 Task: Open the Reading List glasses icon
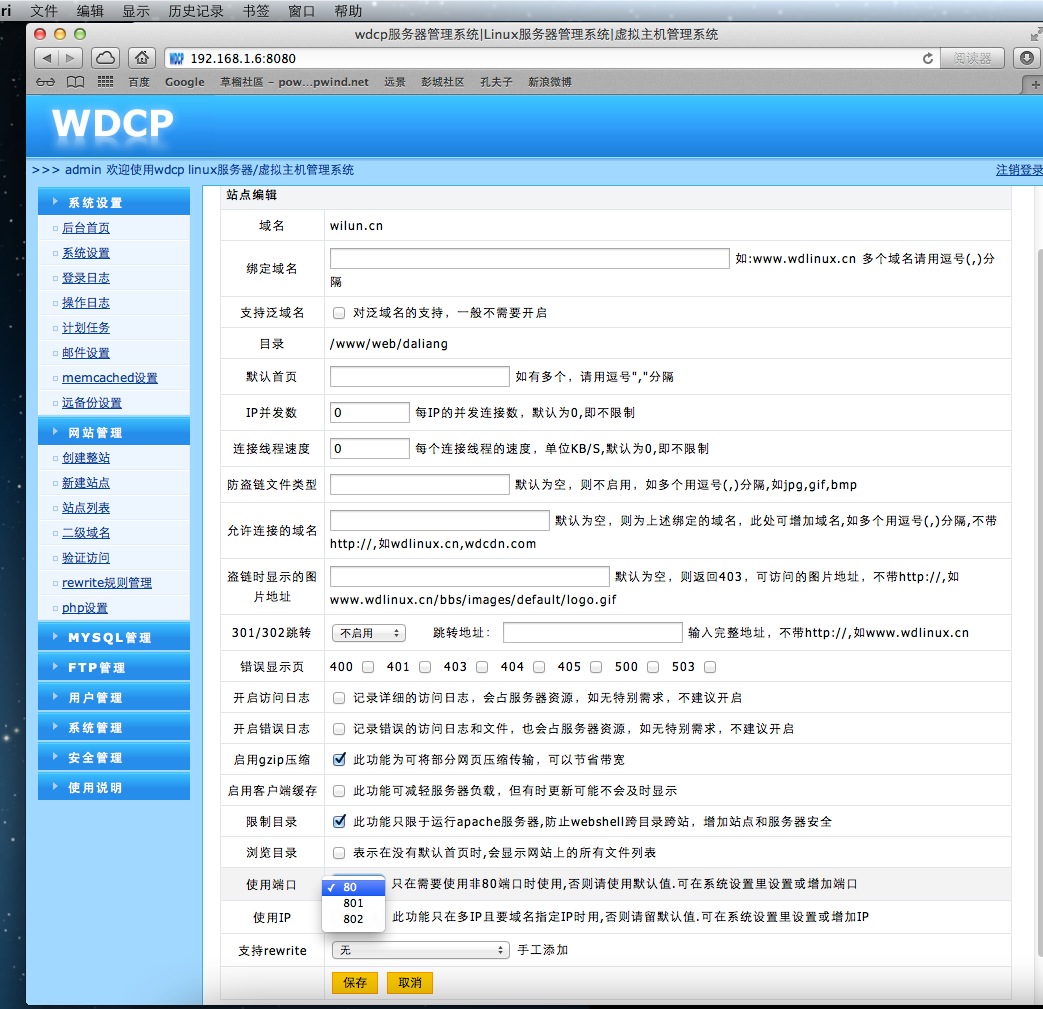click(45, 82)
